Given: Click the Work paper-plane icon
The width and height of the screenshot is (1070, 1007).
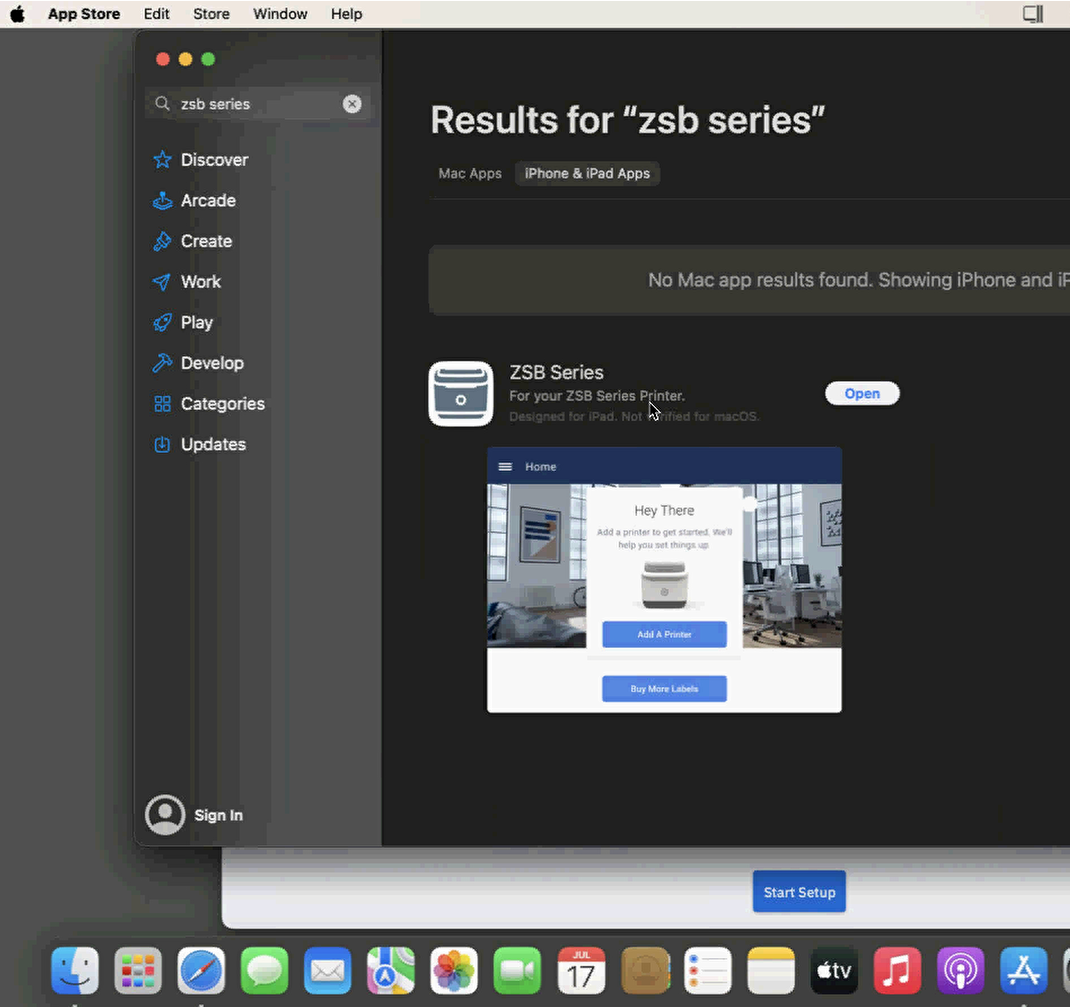Looking at the screenshot, I should coord(162,282).
